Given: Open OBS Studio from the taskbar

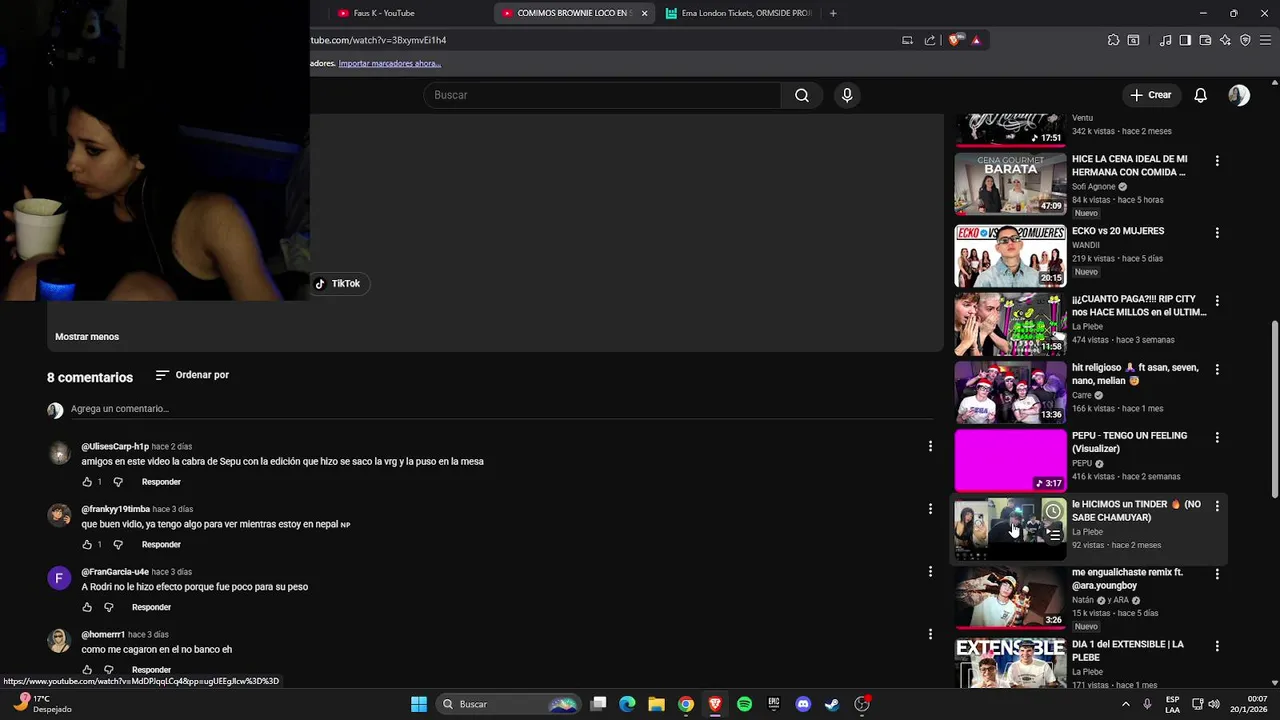Looking at the screenshot, I should point(862,704).
